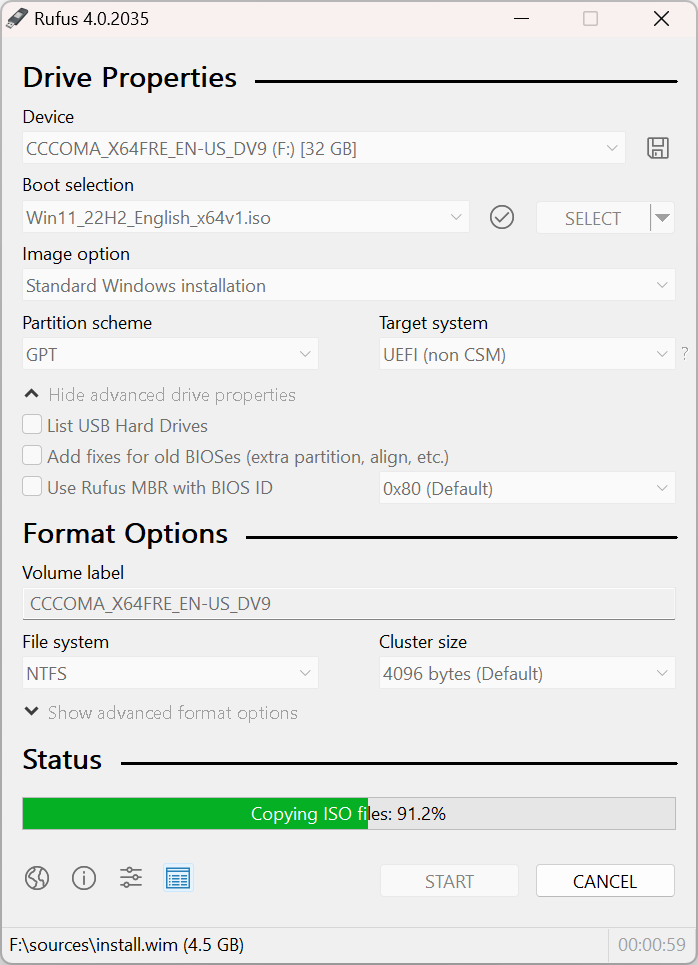This screenshot has height=965, width=698.
Task: Click the language selection globe icon
Action: pyautogui.click(x=37, y=878)
